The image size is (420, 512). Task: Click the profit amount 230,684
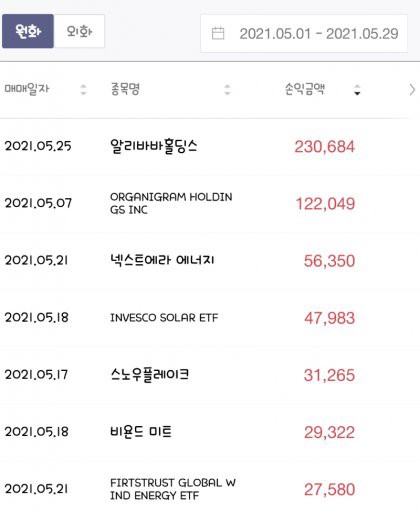(324, 147)
